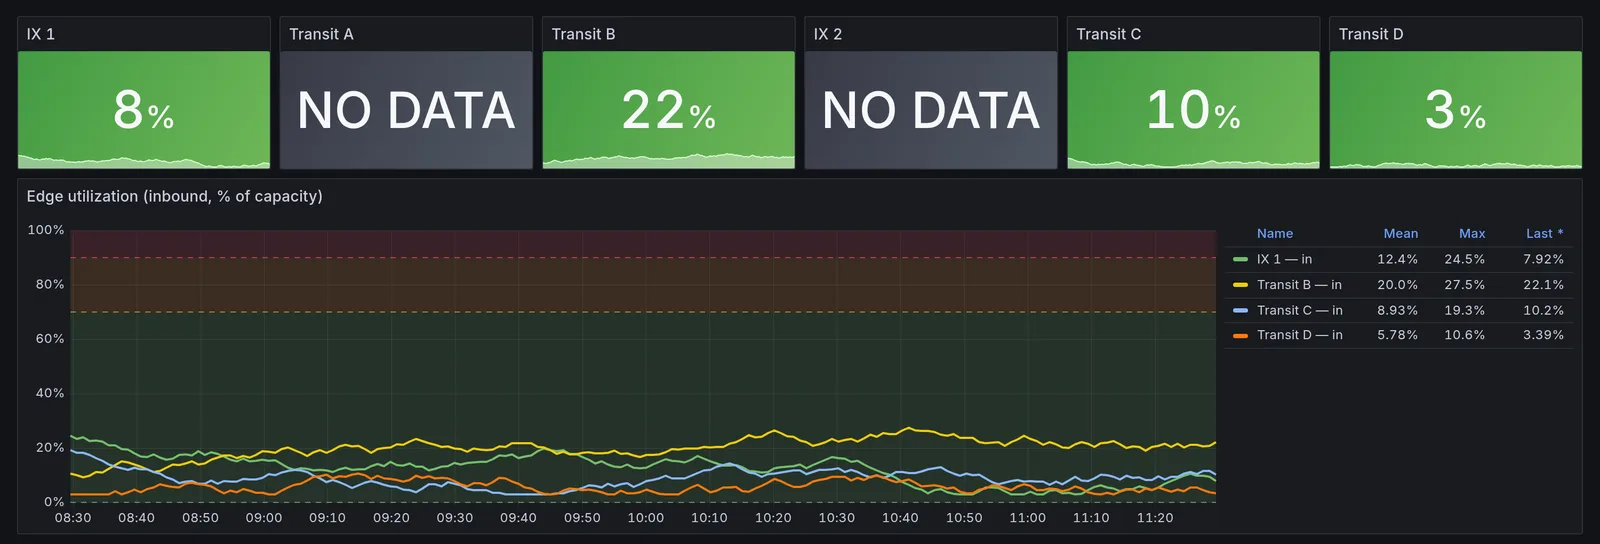This screenshot has width=1600, height=544.
Task: Click the 8% stat value
Action: point(144,110)
